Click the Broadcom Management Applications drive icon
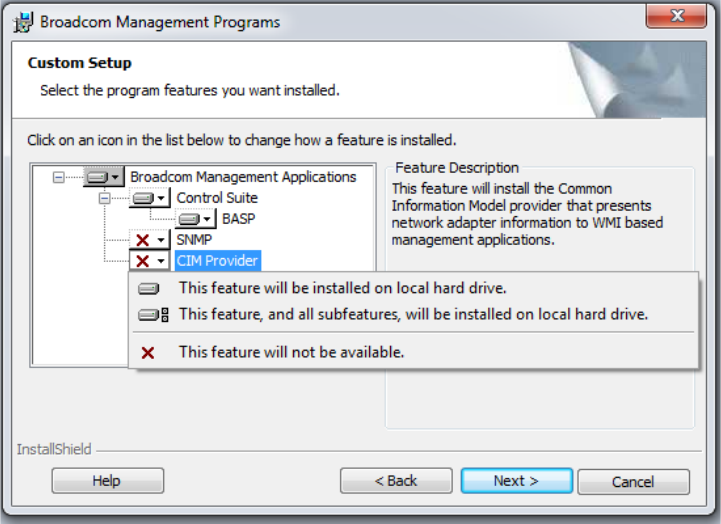 97,177
